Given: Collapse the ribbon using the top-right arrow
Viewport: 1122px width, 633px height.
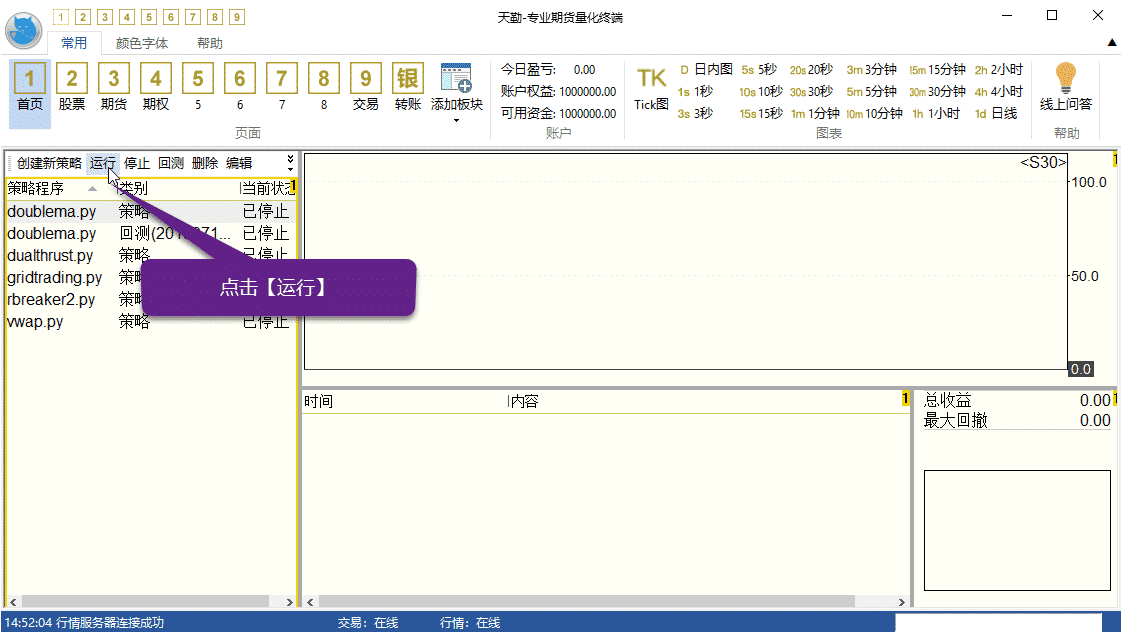Looking at the screenshot, I should pos(1111,43).
